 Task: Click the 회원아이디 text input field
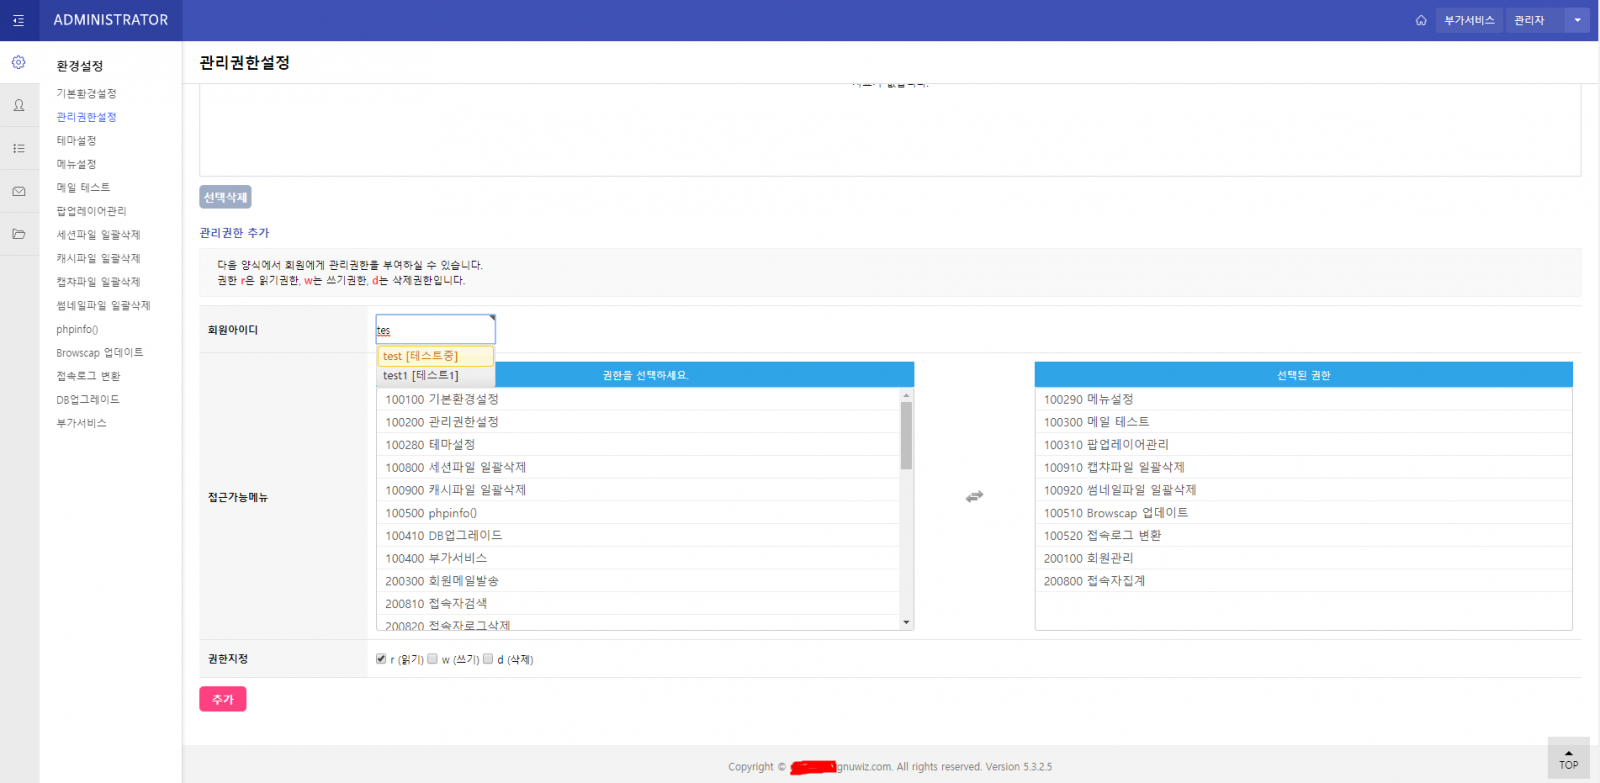pyautogui.click(x=435, y=330)
